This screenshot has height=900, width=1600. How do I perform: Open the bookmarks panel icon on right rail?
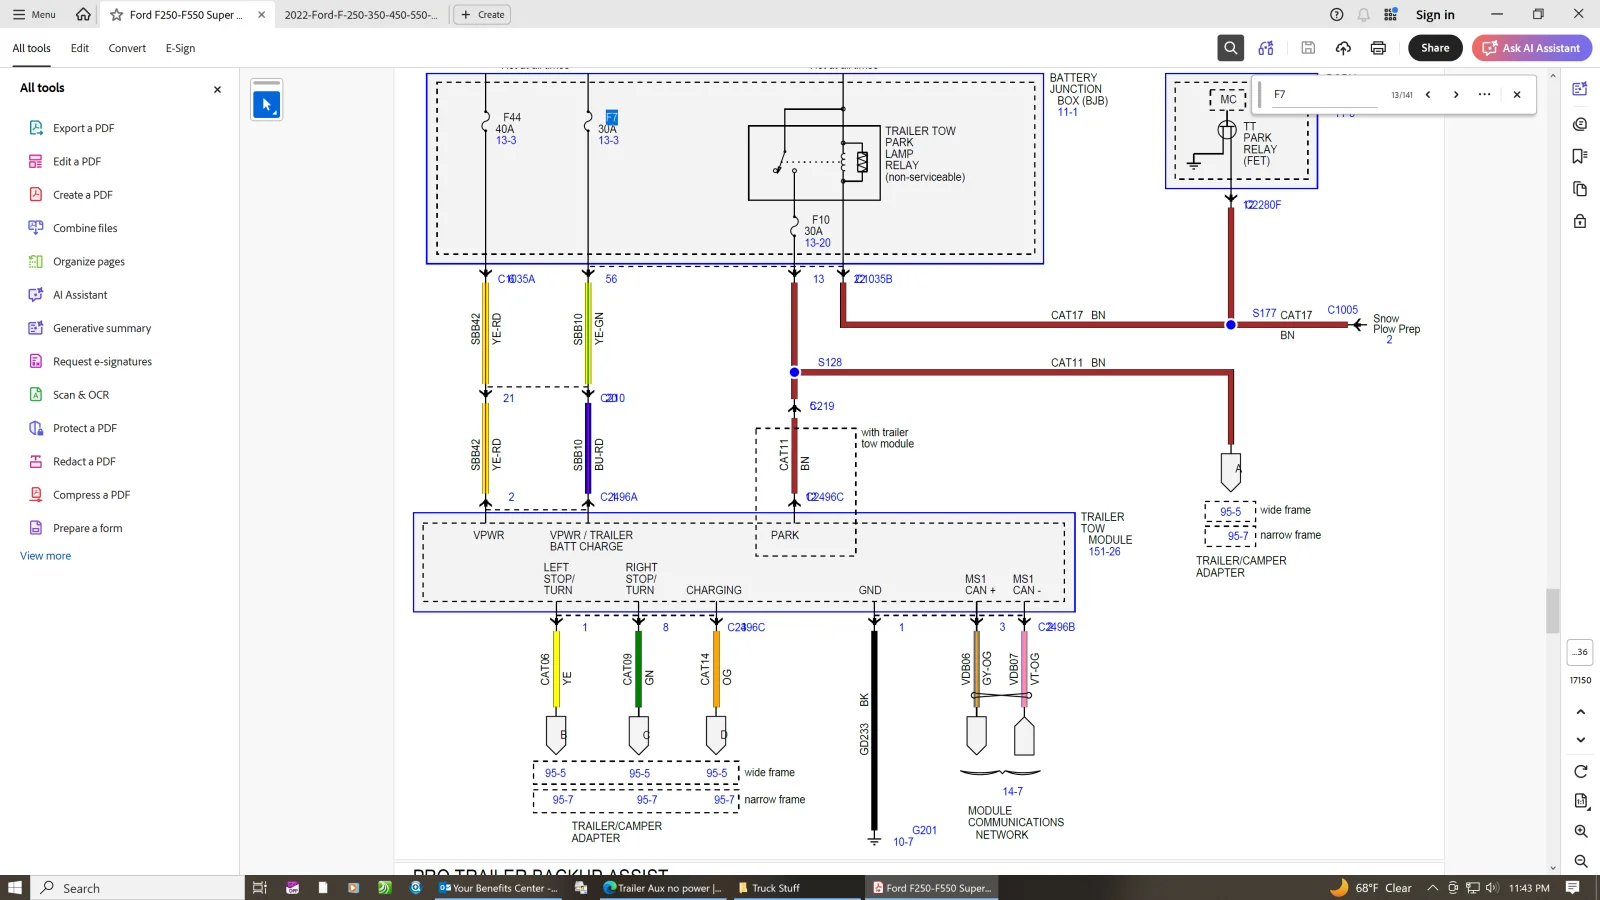tap(1580, 156)
